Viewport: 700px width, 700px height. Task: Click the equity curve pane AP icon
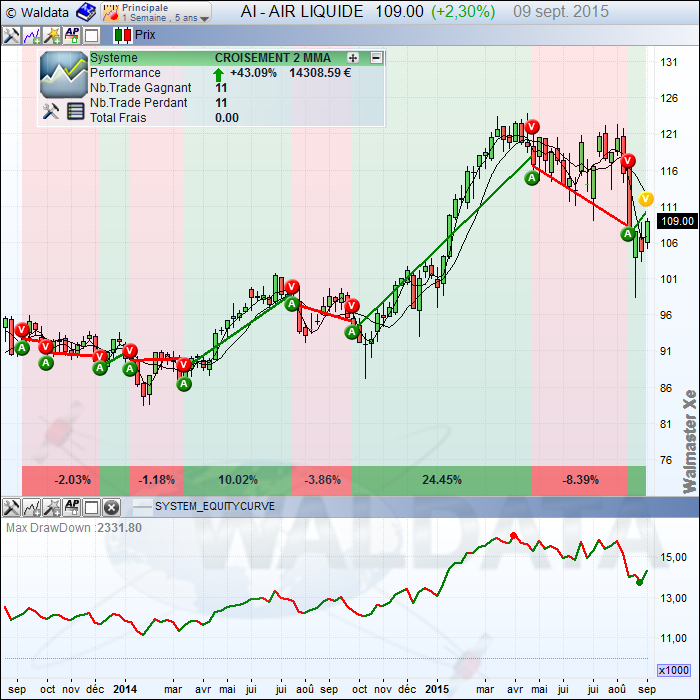[72, 508]
